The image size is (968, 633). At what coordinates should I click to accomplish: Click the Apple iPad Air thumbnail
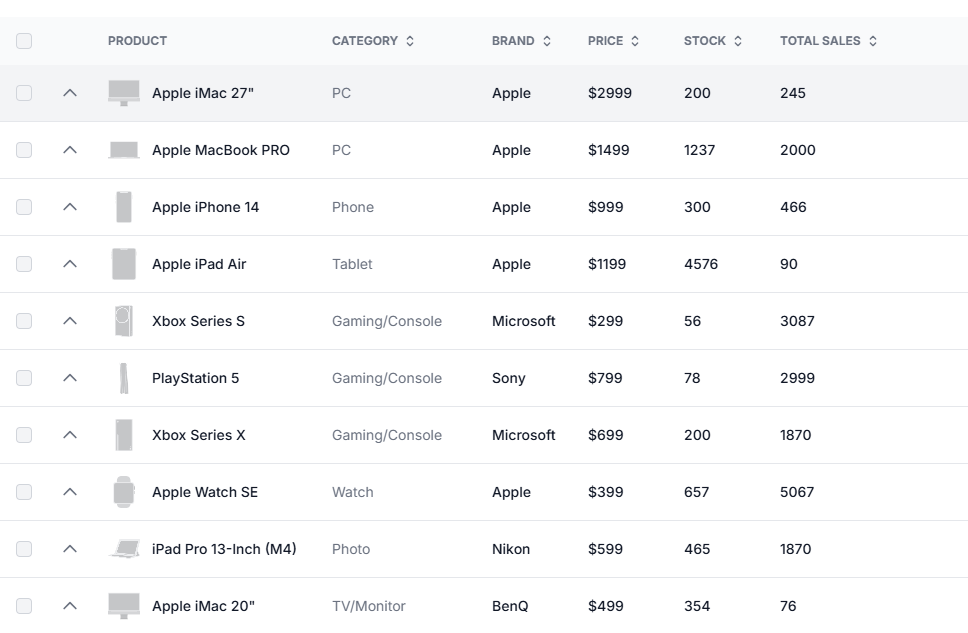(123, 264)
